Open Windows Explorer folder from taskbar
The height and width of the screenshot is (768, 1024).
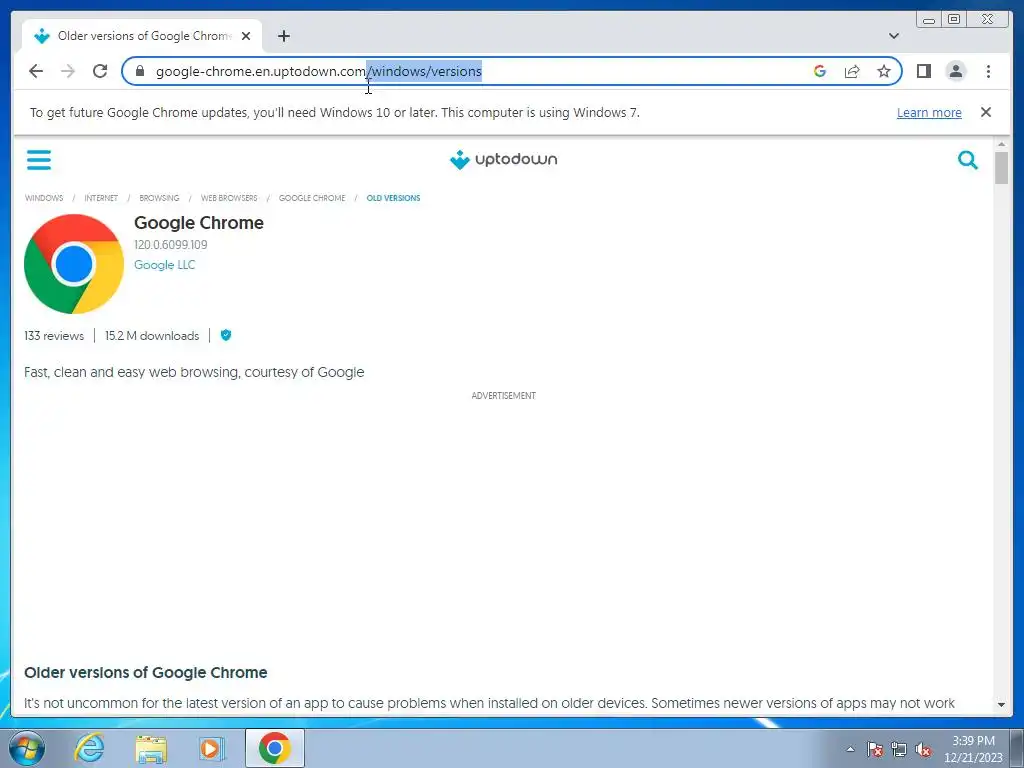[151, 748]
